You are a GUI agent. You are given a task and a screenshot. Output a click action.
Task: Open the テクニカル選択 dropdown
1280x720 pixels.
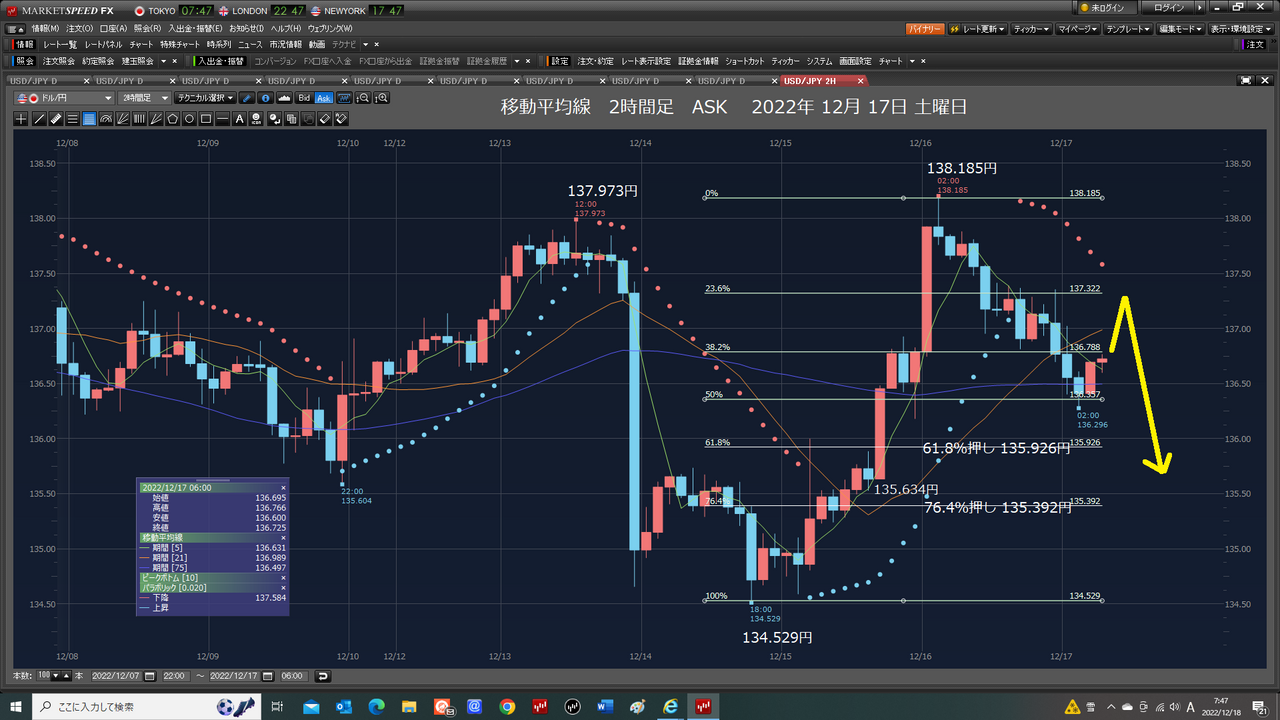(204, 98)
